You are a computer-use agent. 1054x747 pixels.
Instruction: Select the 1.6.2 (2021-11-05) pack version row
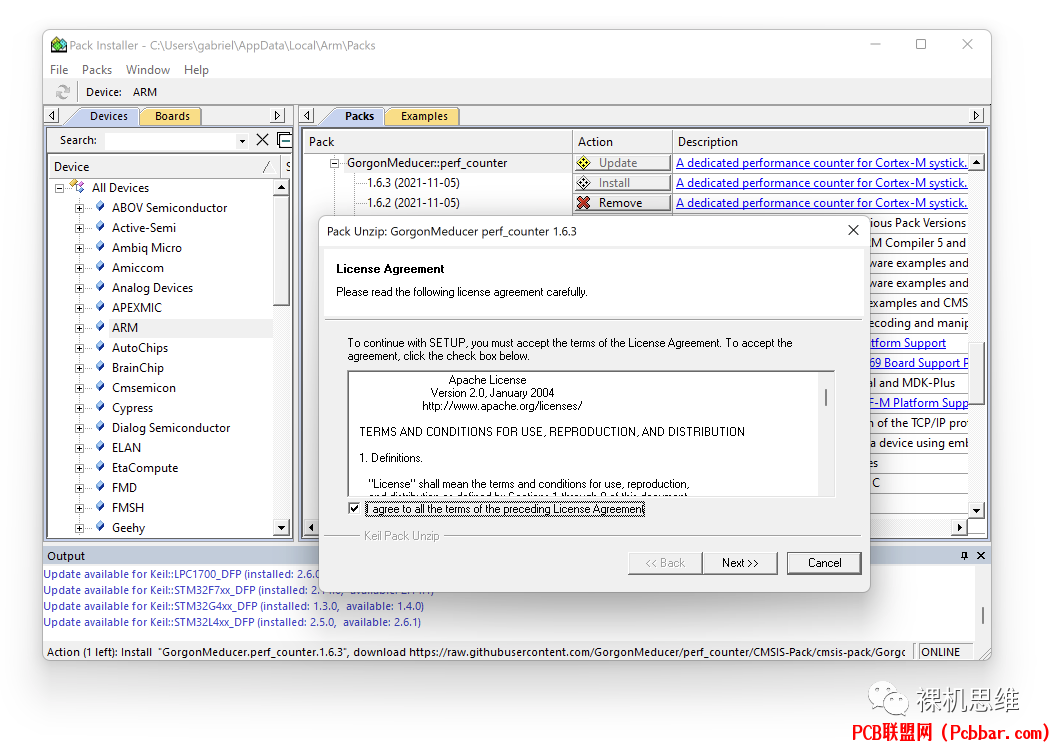(x=413, y=202)
